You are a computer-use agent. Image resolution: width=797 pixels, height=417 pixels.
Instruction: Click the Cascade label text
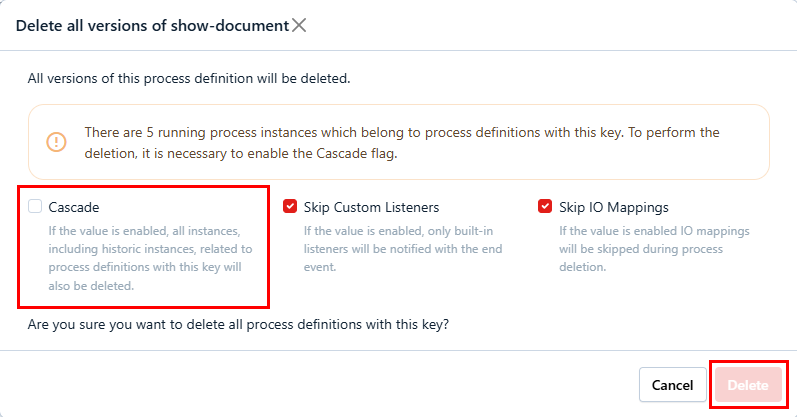74,207
